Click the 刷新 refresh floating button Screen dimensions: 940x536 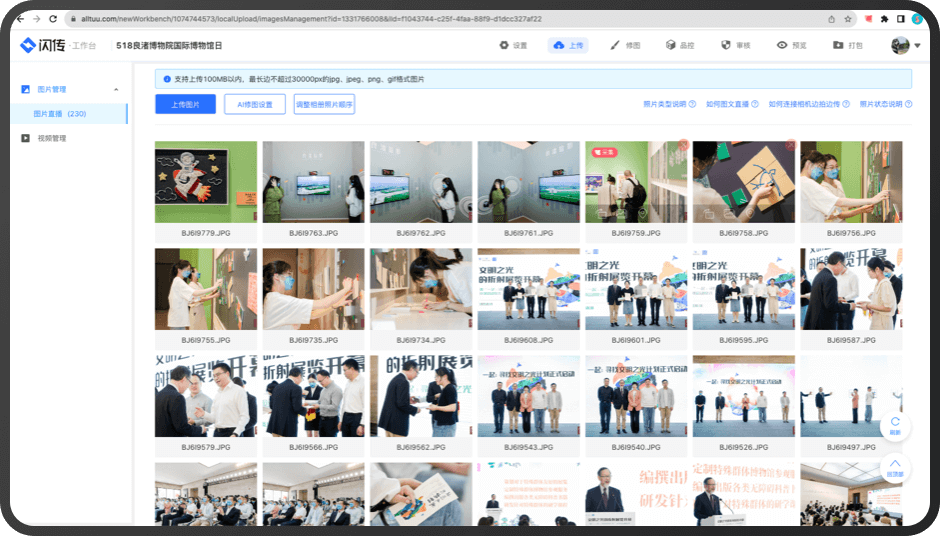click(x=895, y=425)
